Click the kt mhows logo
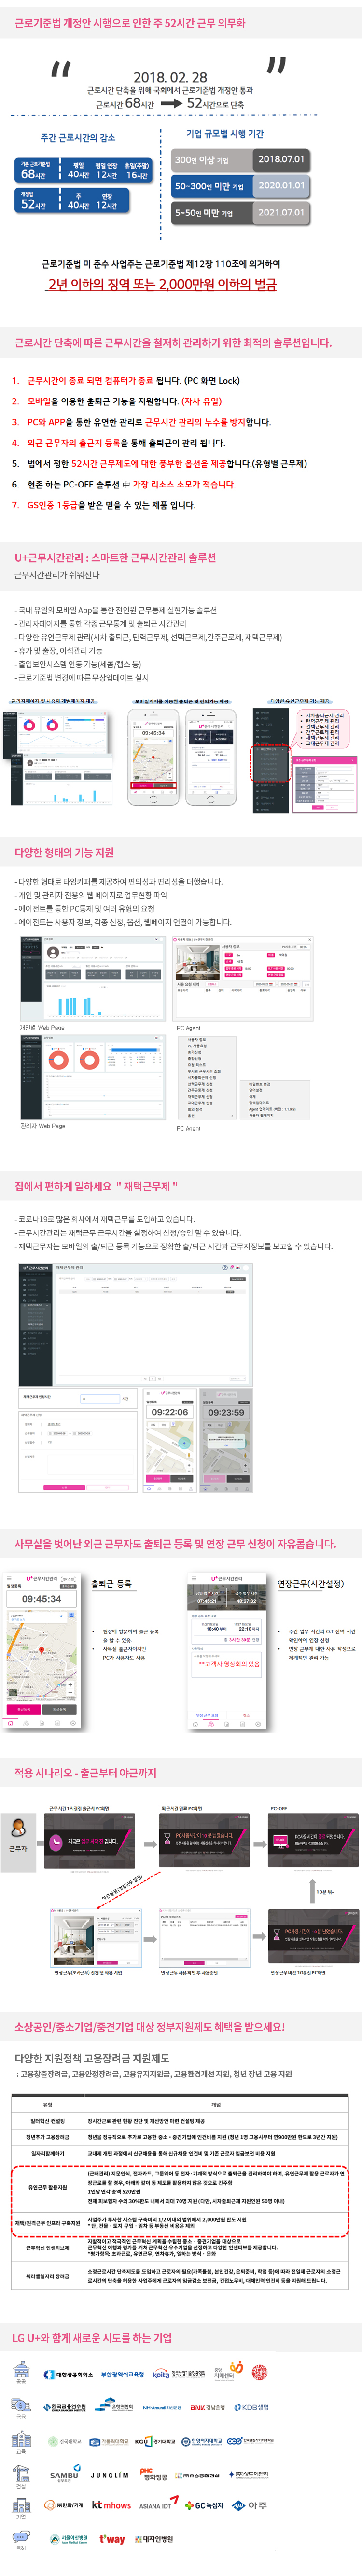362x2576 pixels. [x=111, y=2506]
